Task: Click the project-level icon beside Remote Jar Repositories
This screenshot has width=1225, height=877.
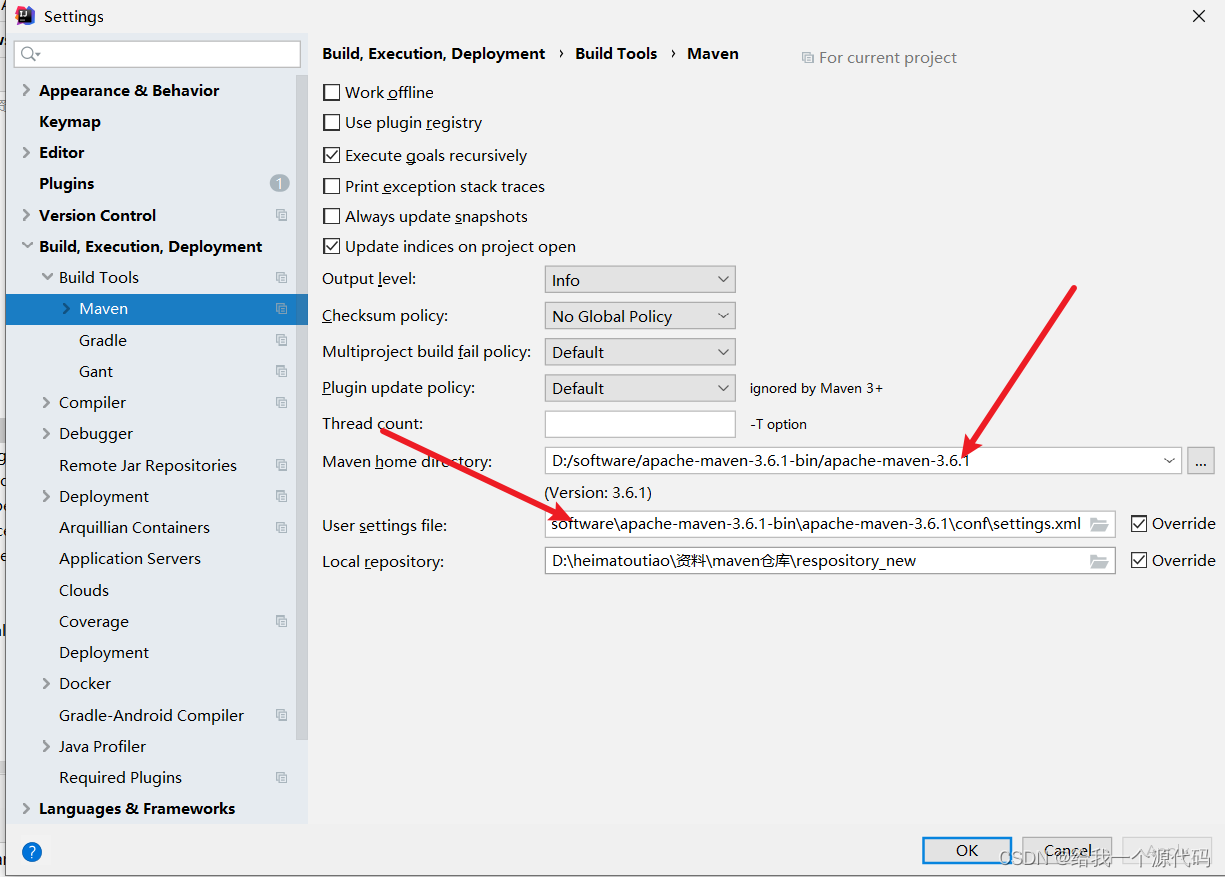Action: point(282,465)
